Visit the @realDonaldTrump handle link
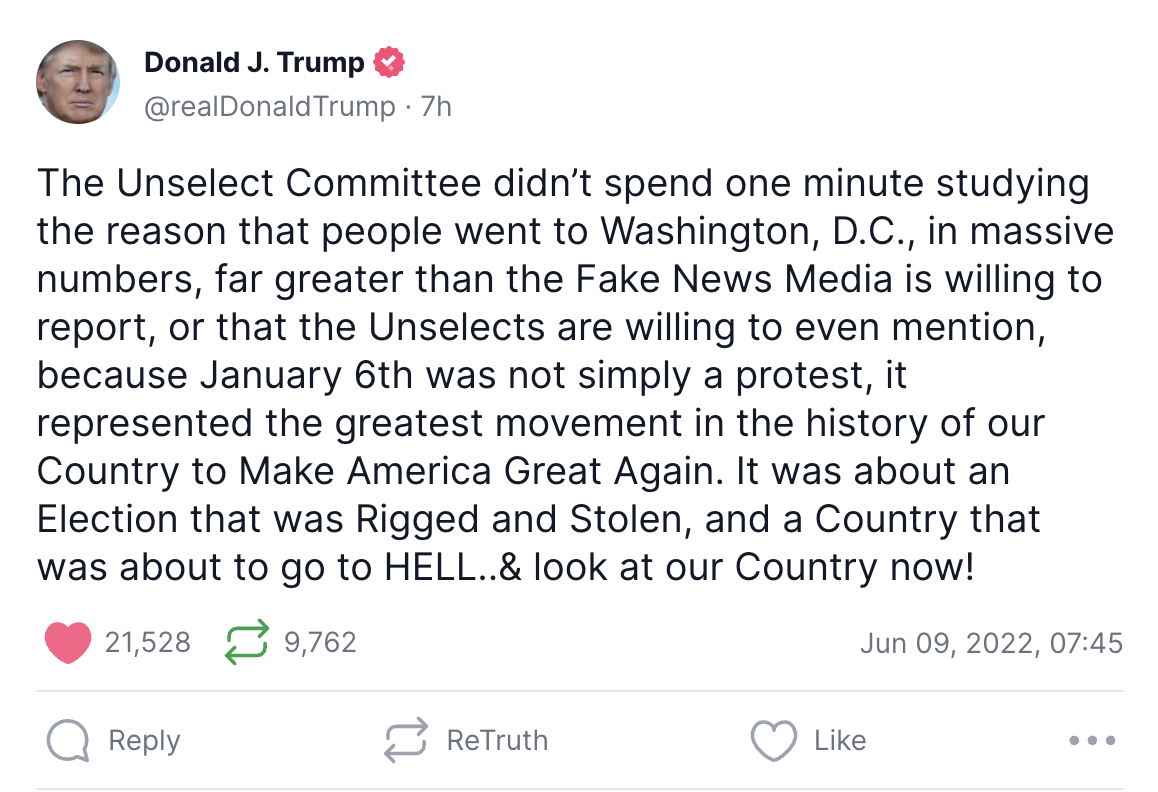1158x792 pixels. pos(270,106)
